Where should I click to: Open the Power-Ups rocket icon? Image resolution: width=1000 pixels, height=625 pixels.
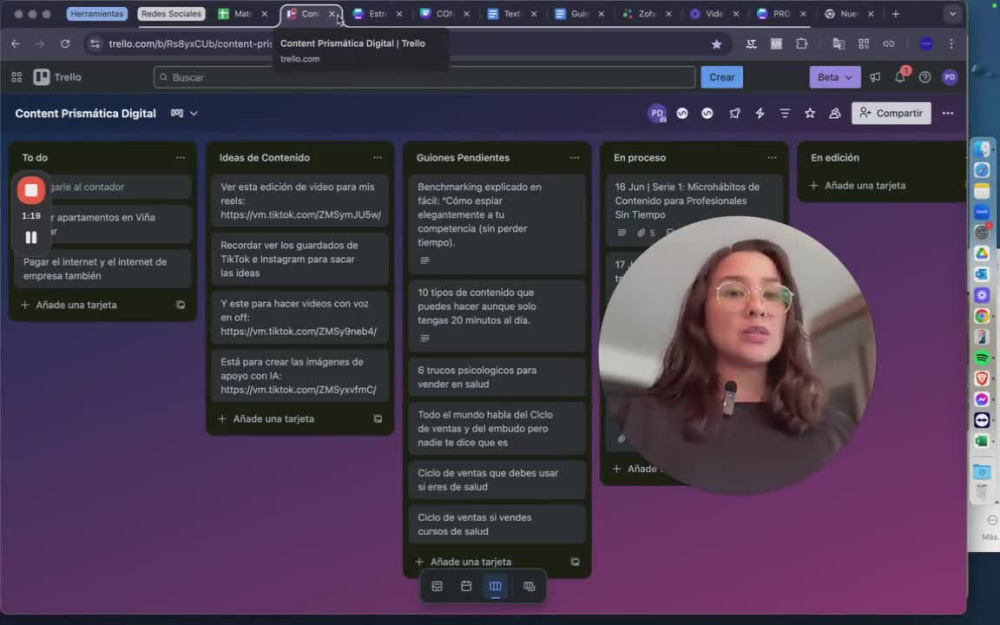point(735,114)
